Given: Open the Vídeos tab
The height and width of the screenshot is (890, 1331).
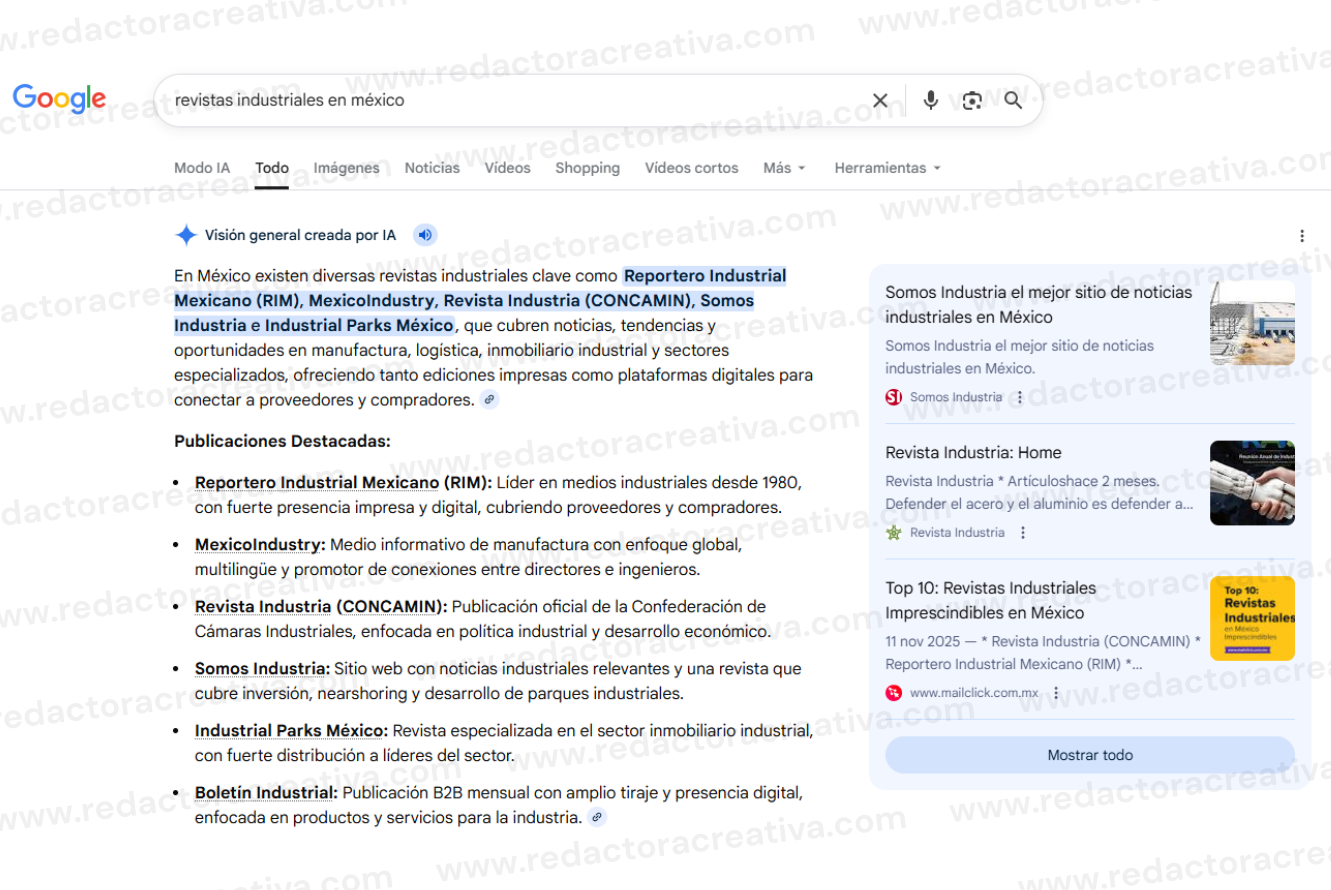Looking at the screenshot, I should pyautogui.click(x=508, y=168).
